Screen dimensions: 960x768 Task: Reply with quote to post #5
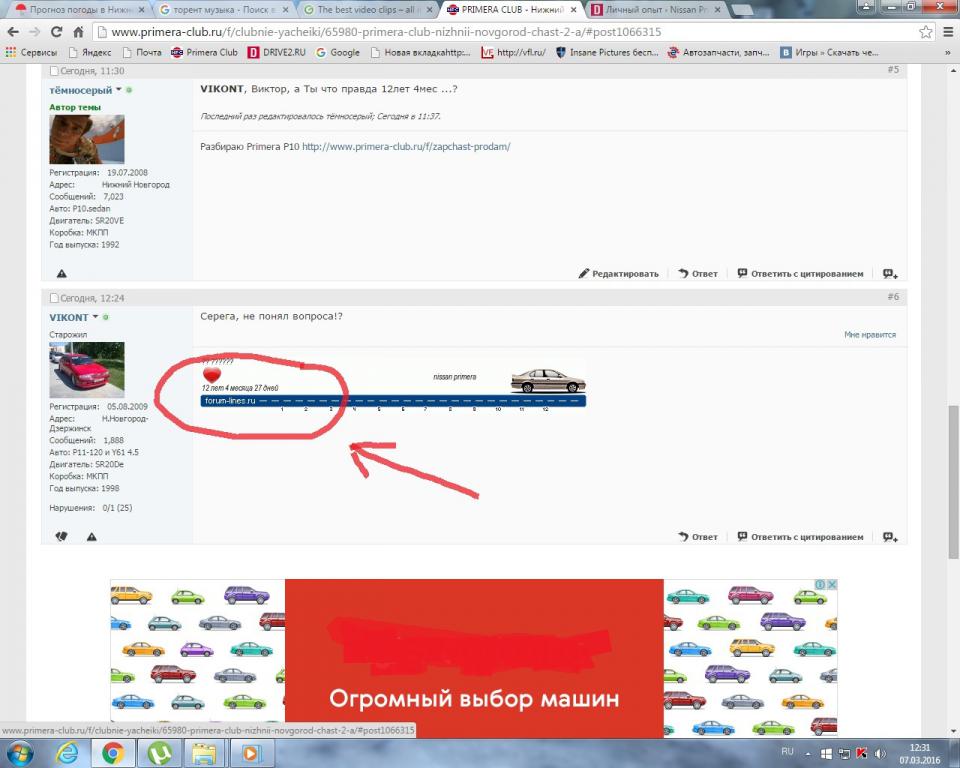click(x=800, y=274)
